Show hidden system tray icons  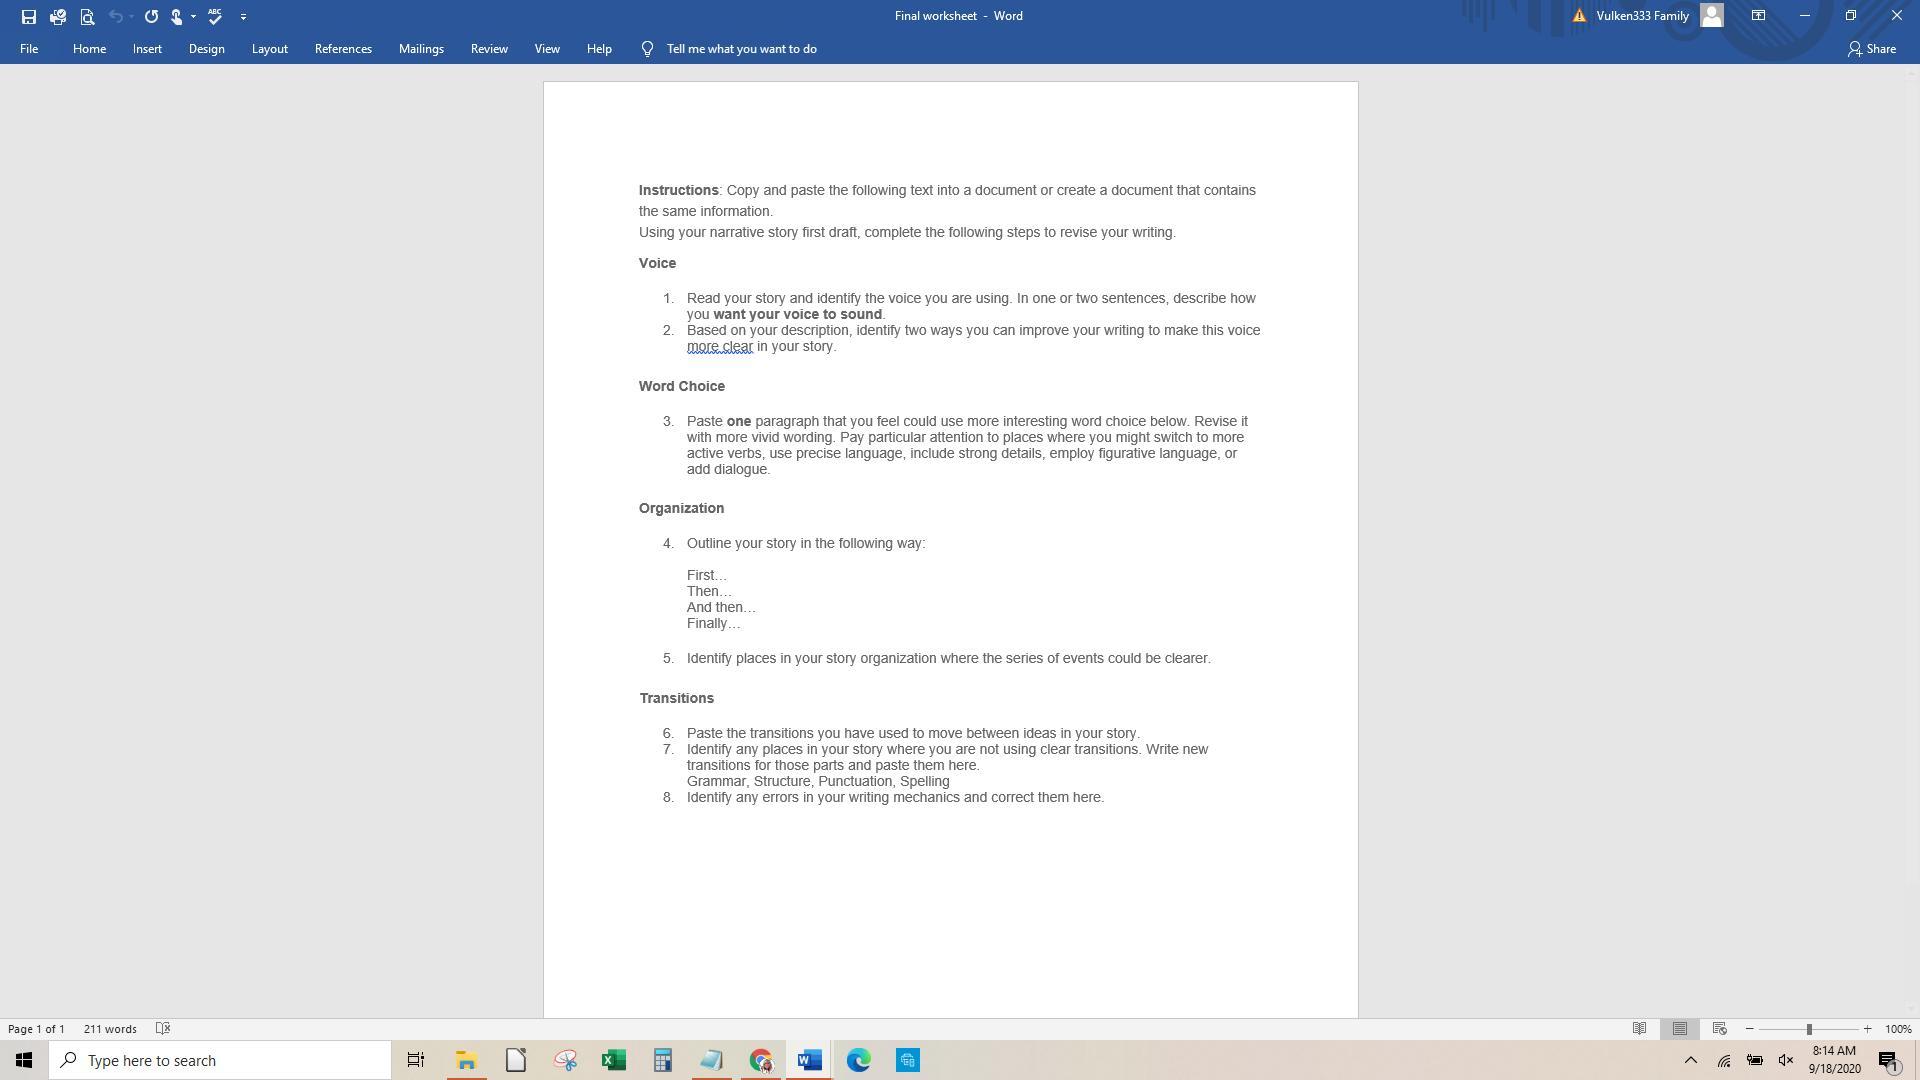coord(1691,1060)
